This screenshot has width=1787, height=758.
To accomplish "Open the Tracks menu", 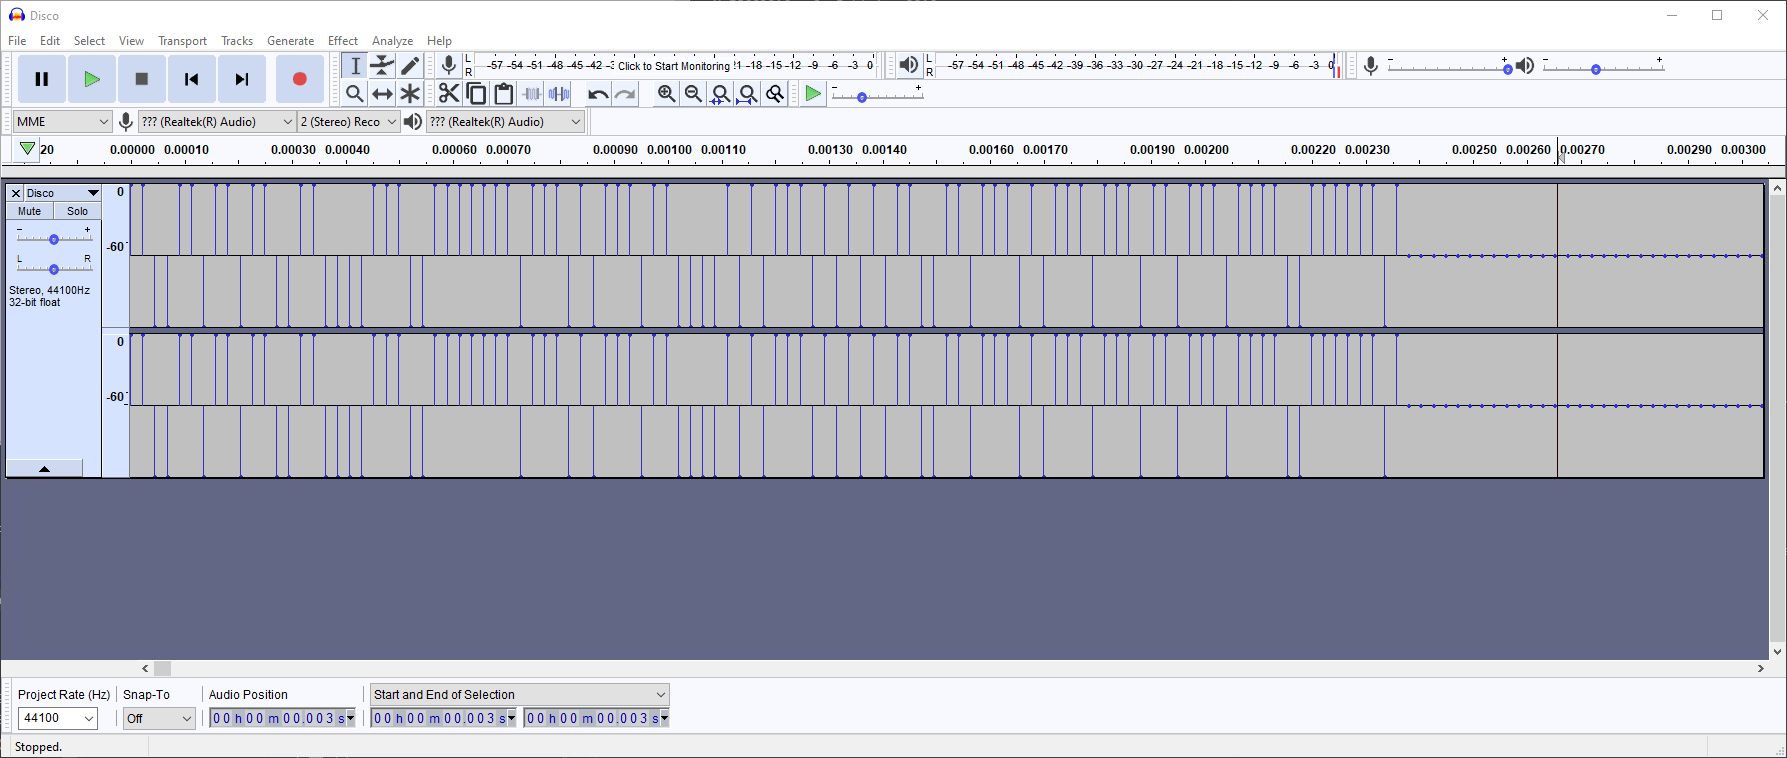I will click(237, 41).
